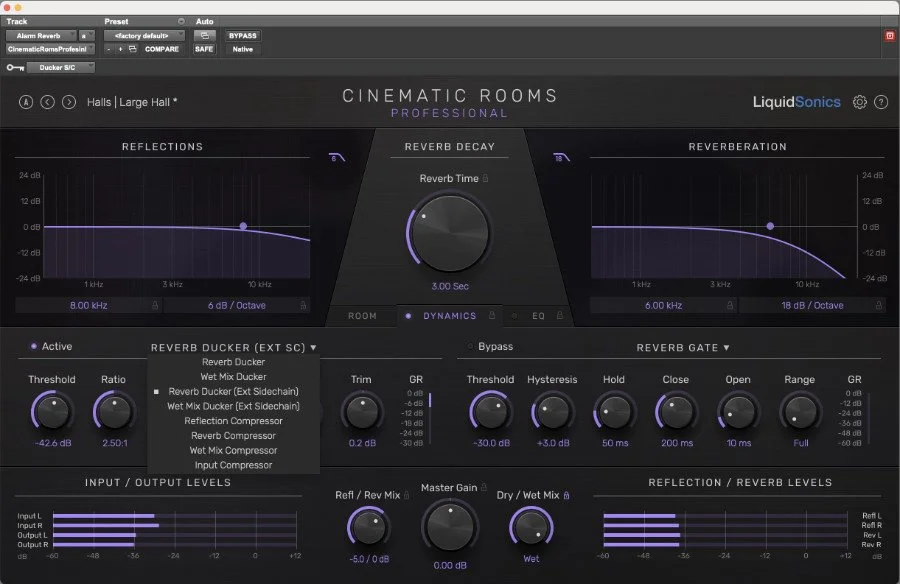Collapse the Reverb Ducker (Ext SC) mode dropdown

pos(234,347)
